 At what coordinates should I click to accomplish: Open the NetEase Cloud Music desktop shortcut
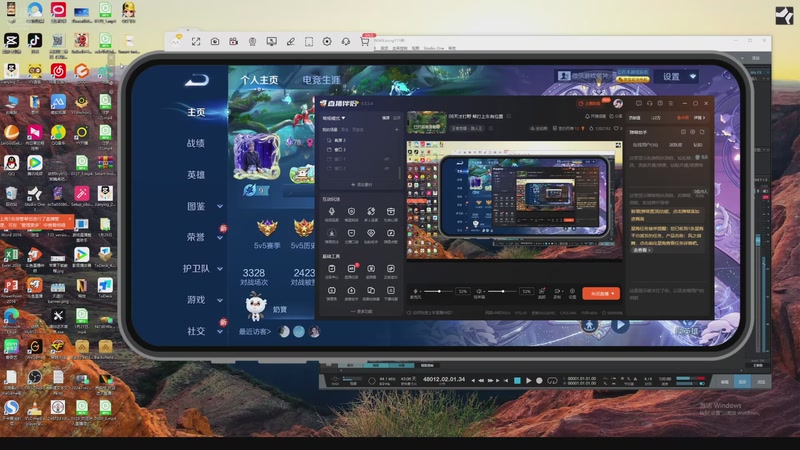(58, 72)
